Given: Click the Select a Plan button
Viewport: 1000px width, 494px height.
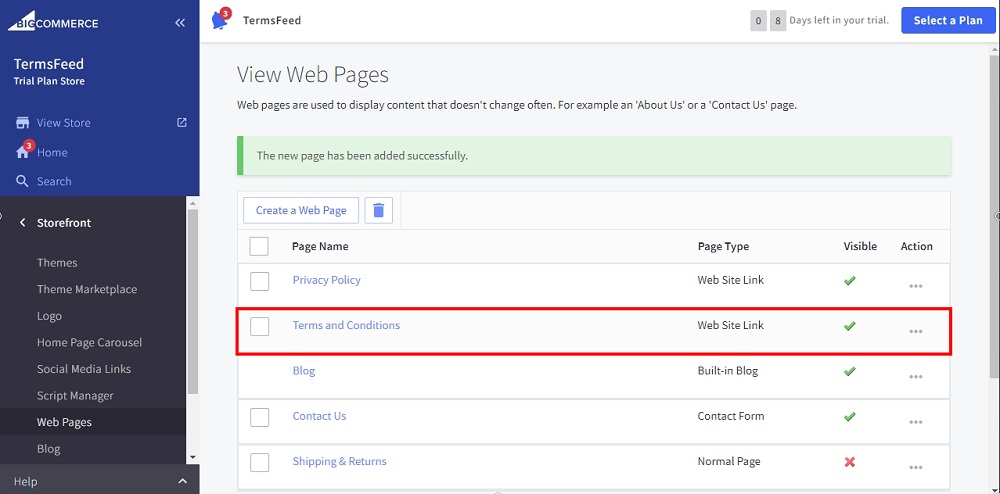Looking at the screenshot, I should point(948,20).
